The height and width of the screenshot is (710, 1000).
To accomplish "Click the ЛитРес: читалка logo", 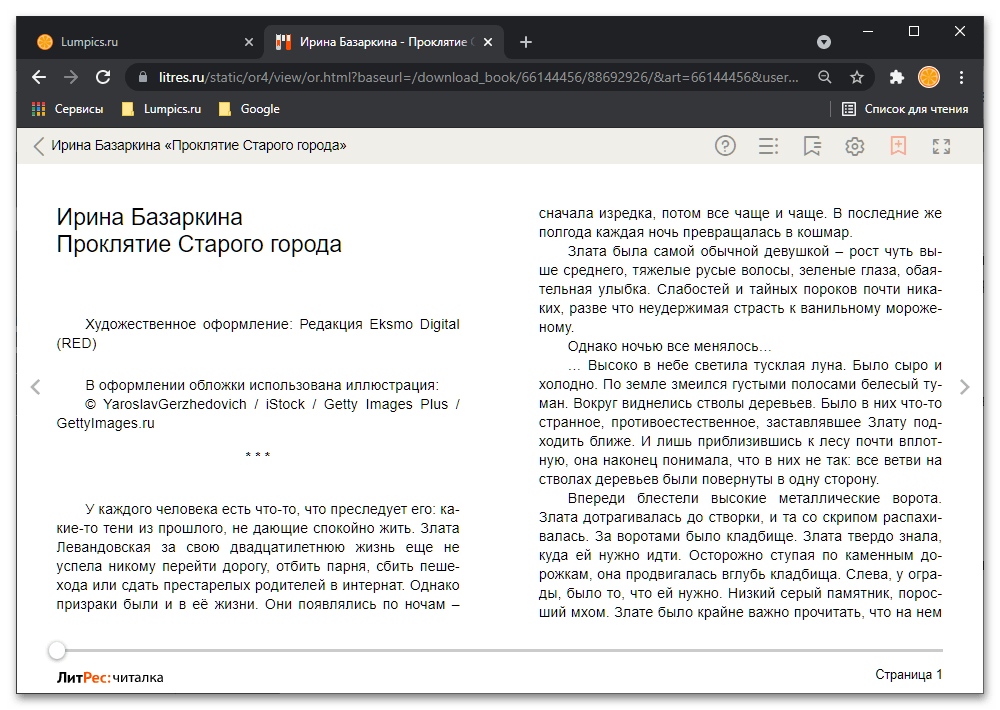I will point(110,677).
